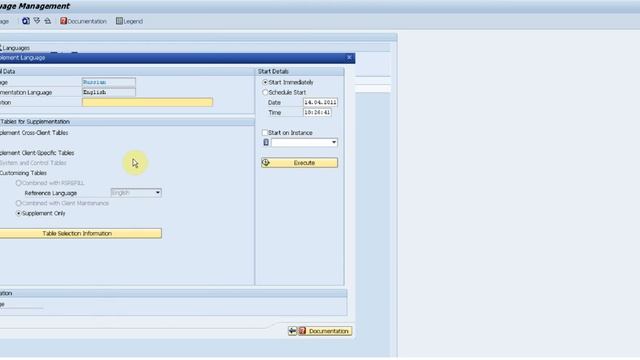Select the Start Immediately radio button
Screen dimensions: 640x360
tap(265, 82)
